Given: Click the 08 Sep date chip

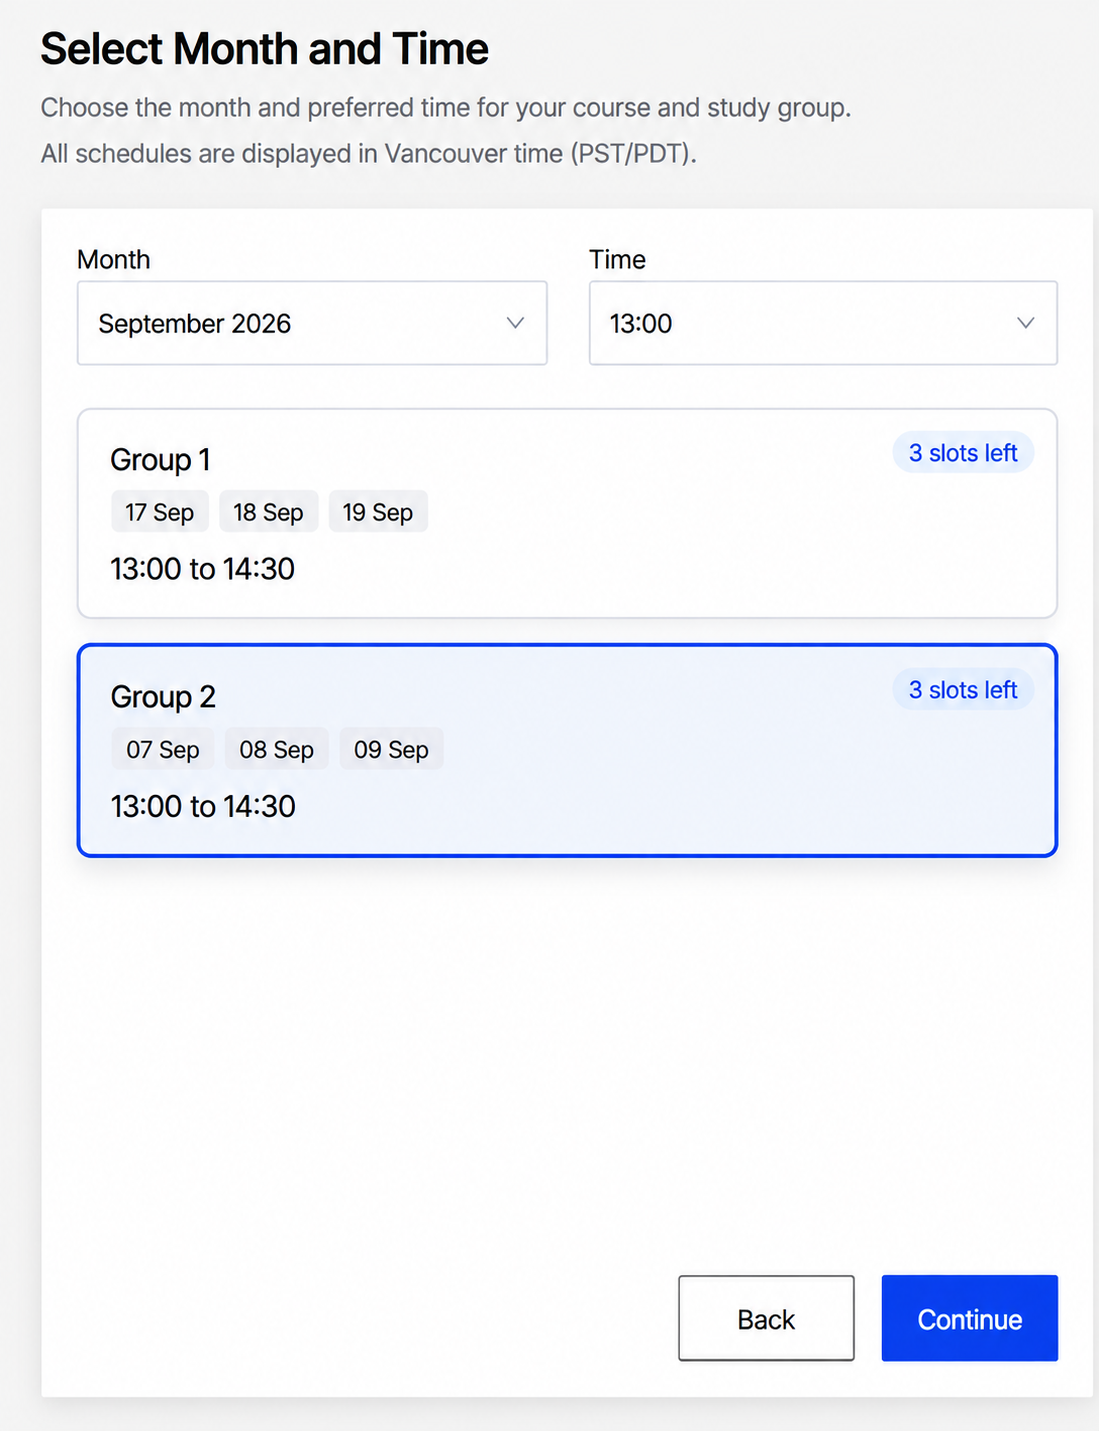Looking at the screenshot, I should 277,749.
